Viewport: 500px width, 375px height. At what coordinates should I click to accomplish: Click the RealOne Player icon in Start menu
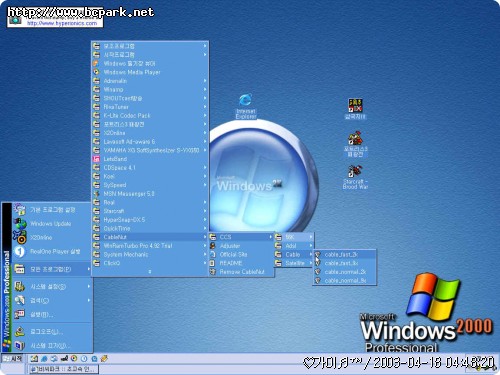[x=20, y=252]
